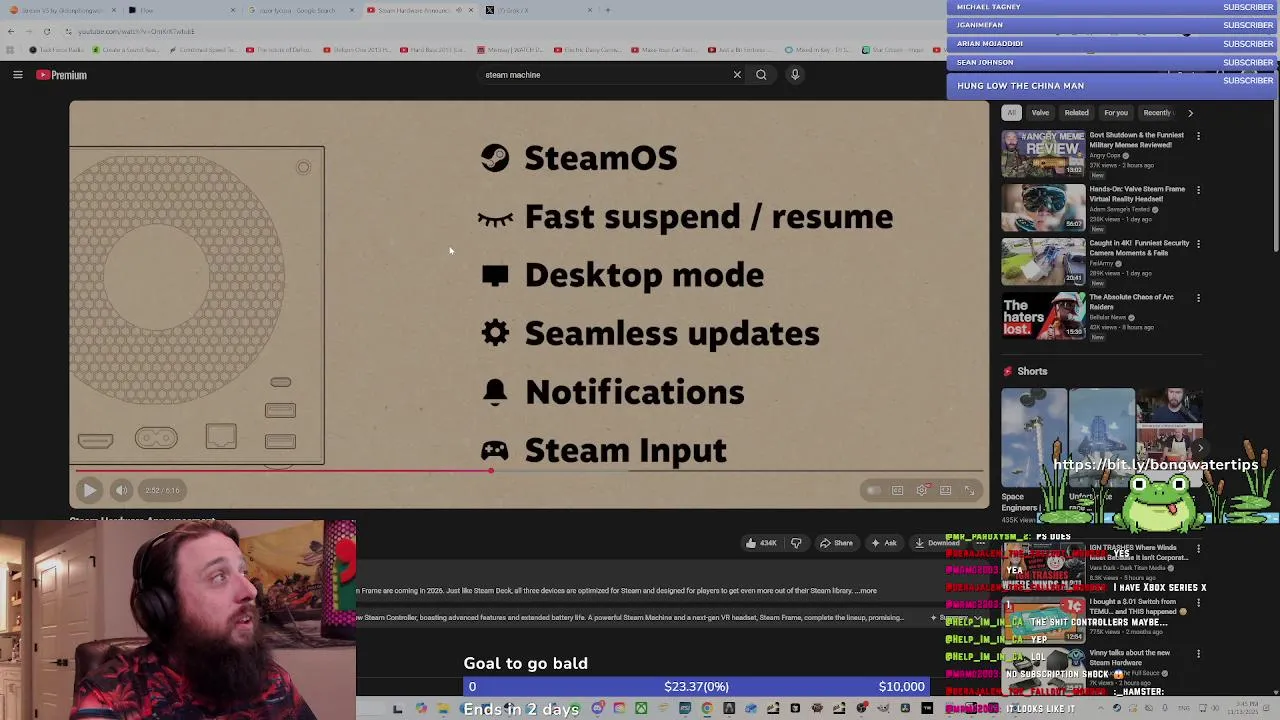Open the Xbox app on taskbar
The image size is (1280, 720).
pos(641,709)
